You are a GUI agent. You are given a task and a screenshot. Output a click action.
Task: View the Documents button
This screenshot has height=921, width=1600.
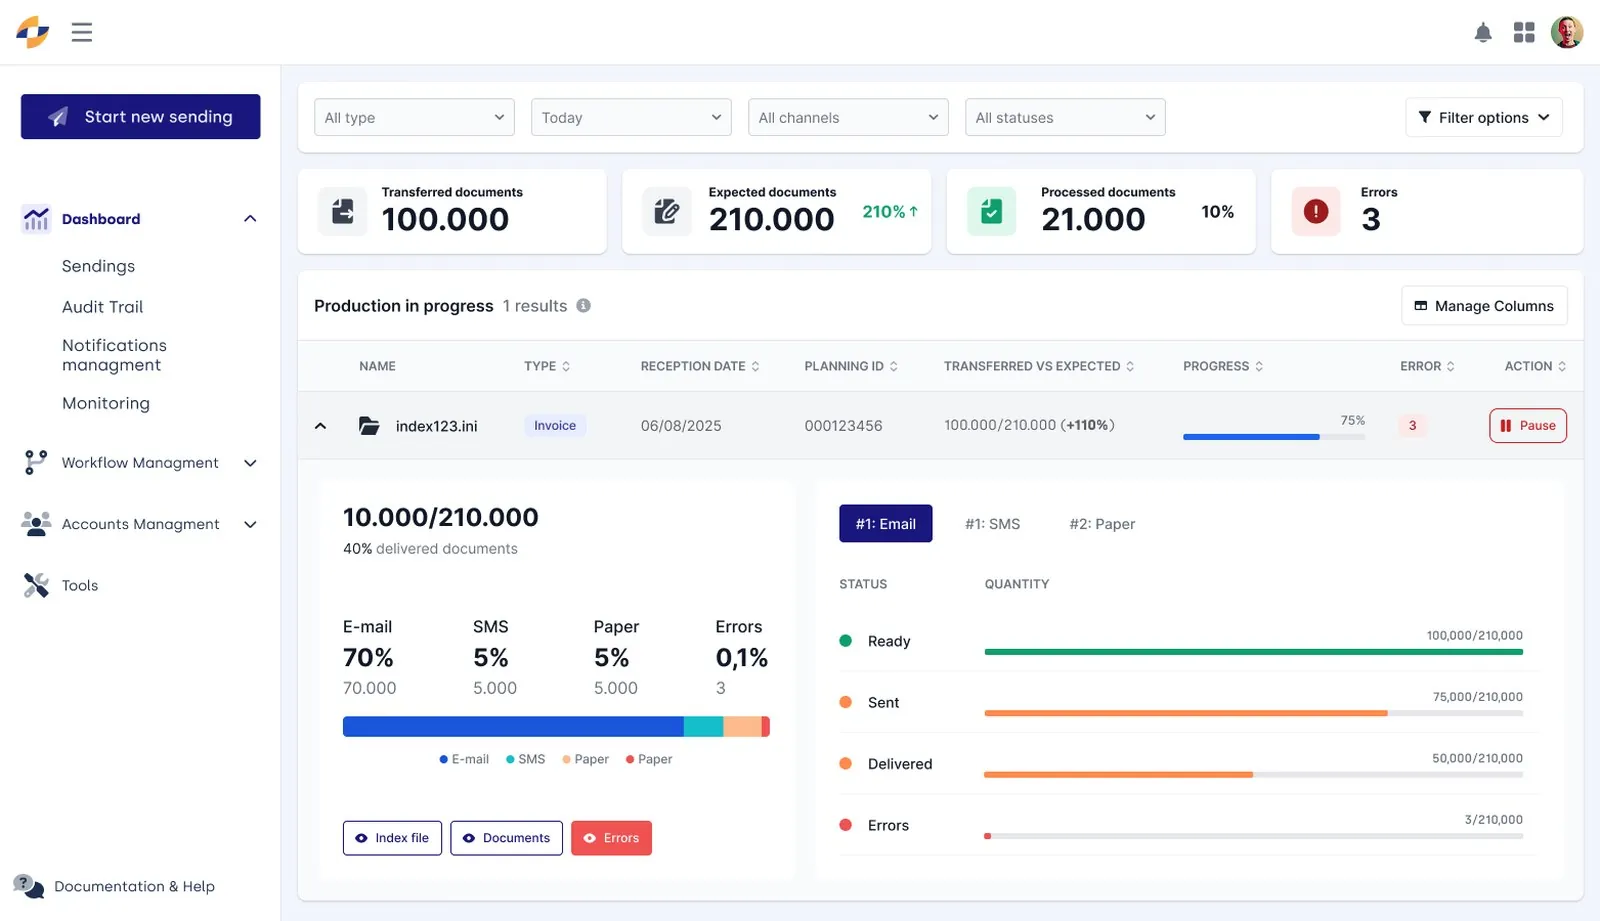[506, 838]
